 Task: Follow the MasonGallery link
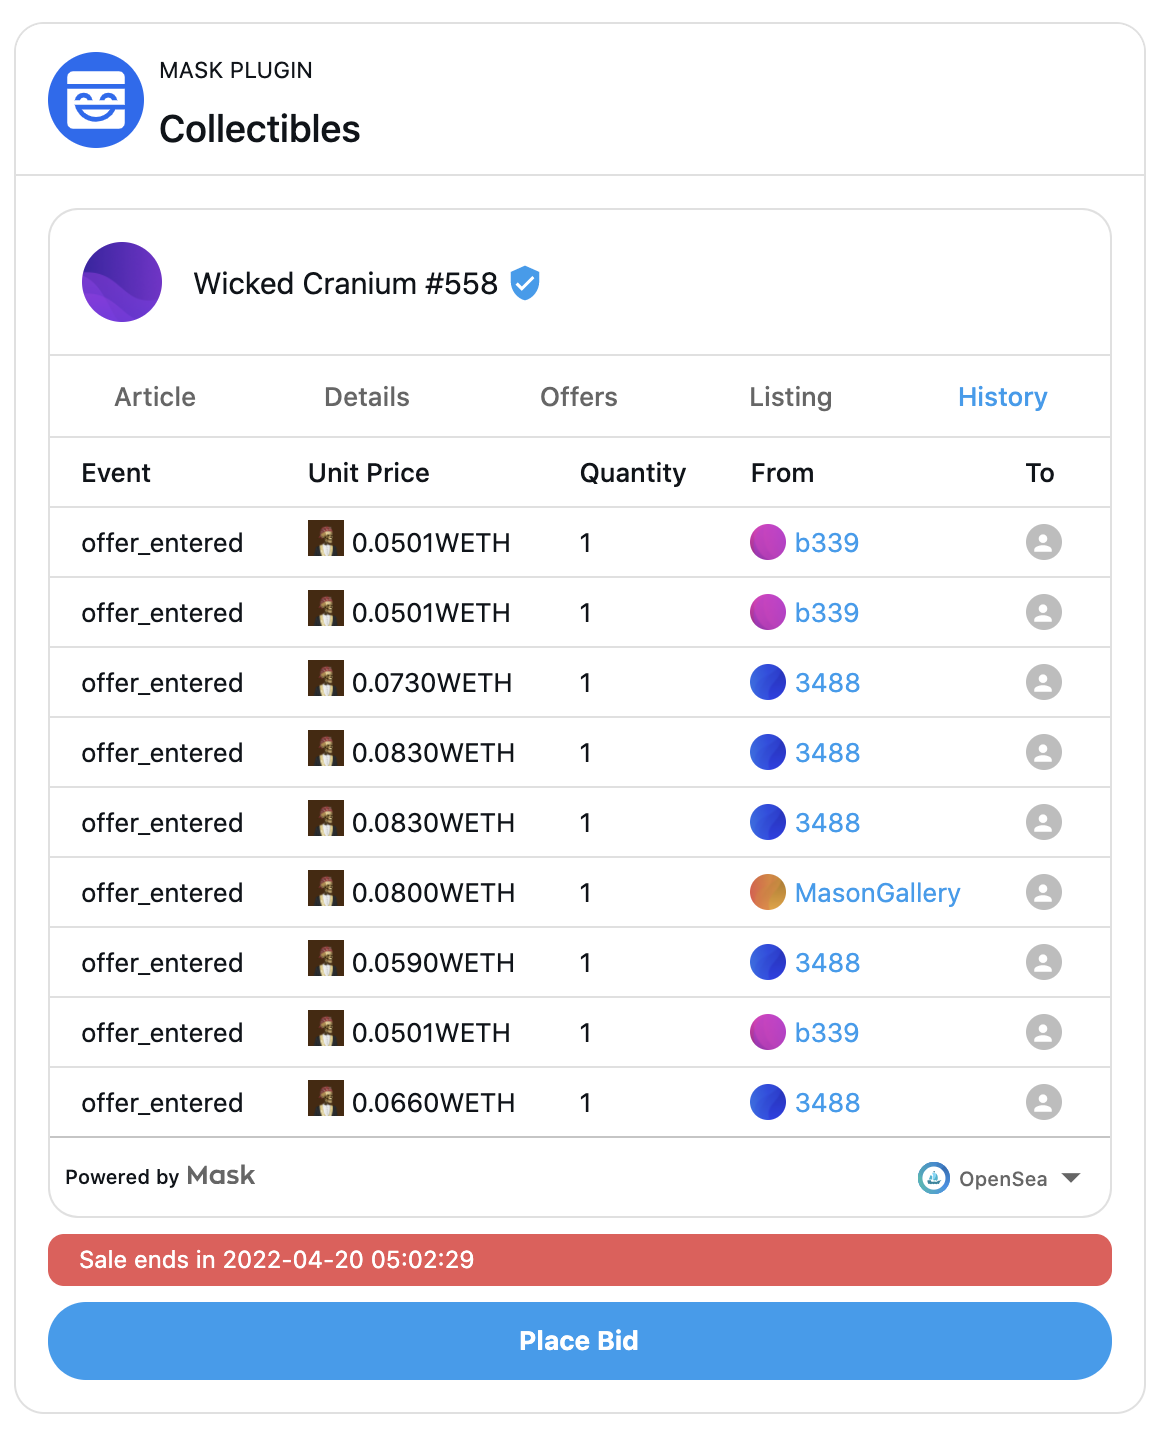(877, 892)
